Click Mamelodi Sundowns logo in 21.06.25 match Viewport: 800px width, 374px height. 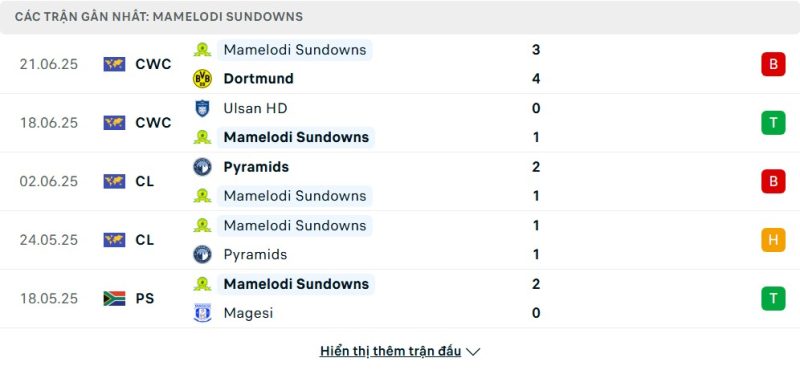pyautogui.click(x=202, y=50)
